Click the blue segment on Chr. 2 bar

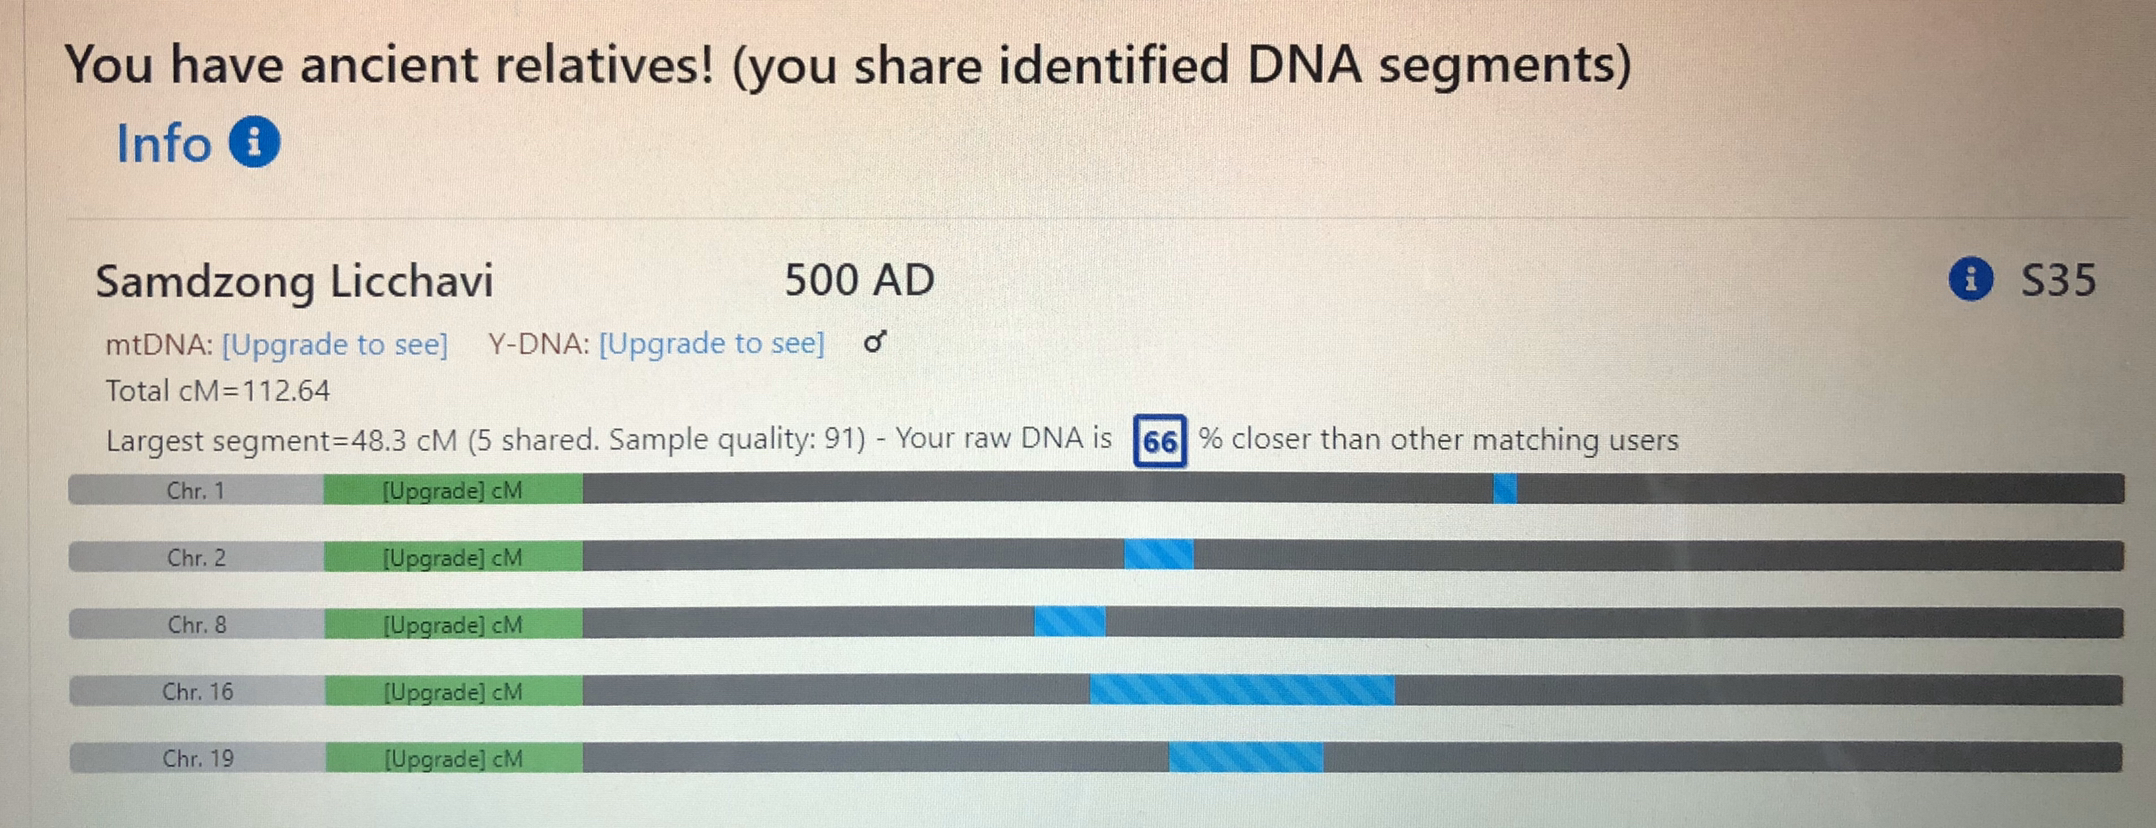pyautogui.click(x=1158, y=555)
